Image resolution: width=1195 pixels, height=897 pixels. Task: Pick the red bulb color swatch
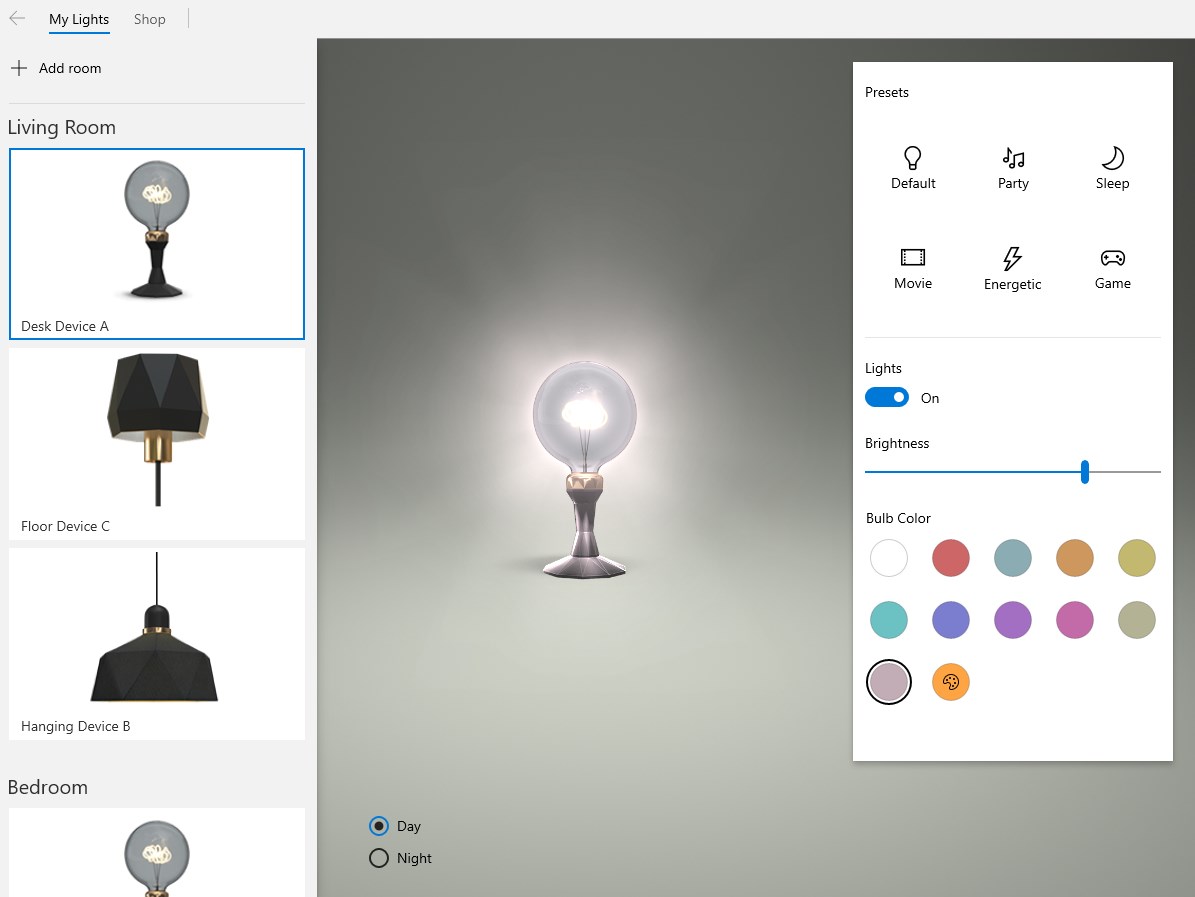(x=950, y=558)
